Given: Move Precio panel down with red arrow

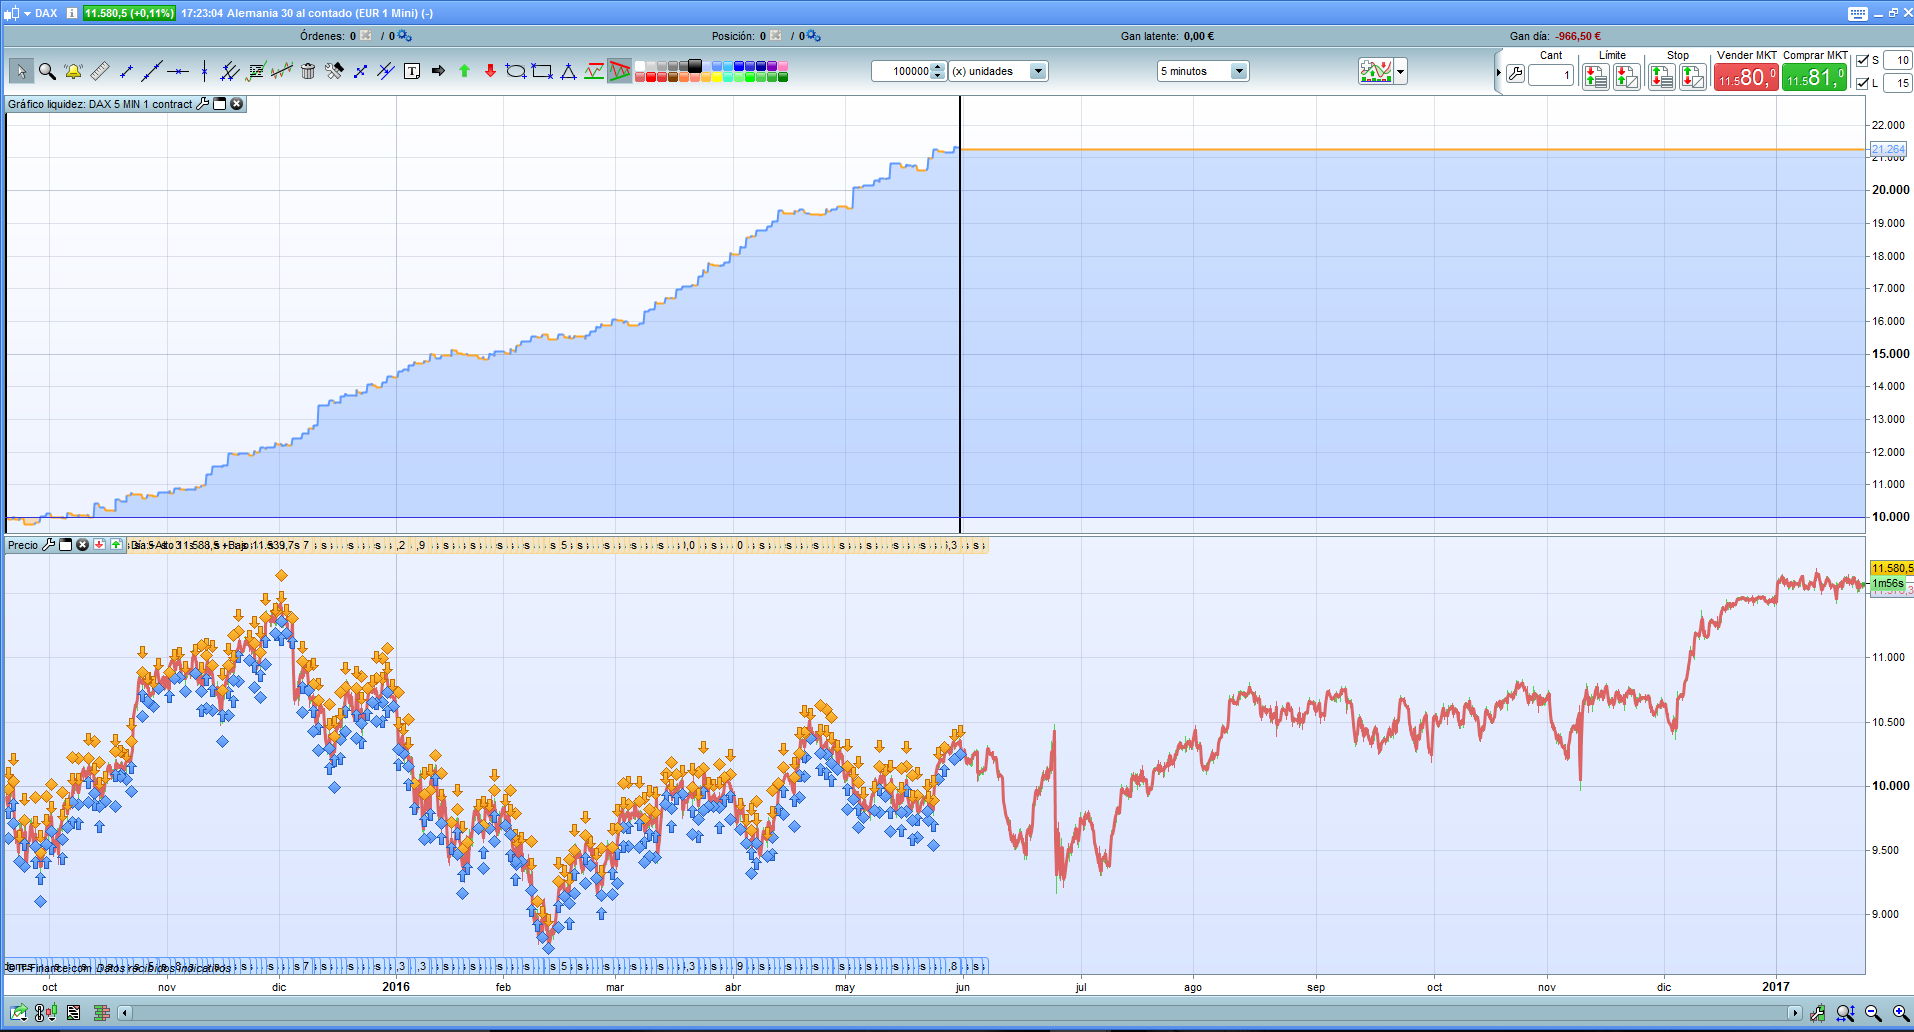Looking at the screenshot, I should click(100, 545).
